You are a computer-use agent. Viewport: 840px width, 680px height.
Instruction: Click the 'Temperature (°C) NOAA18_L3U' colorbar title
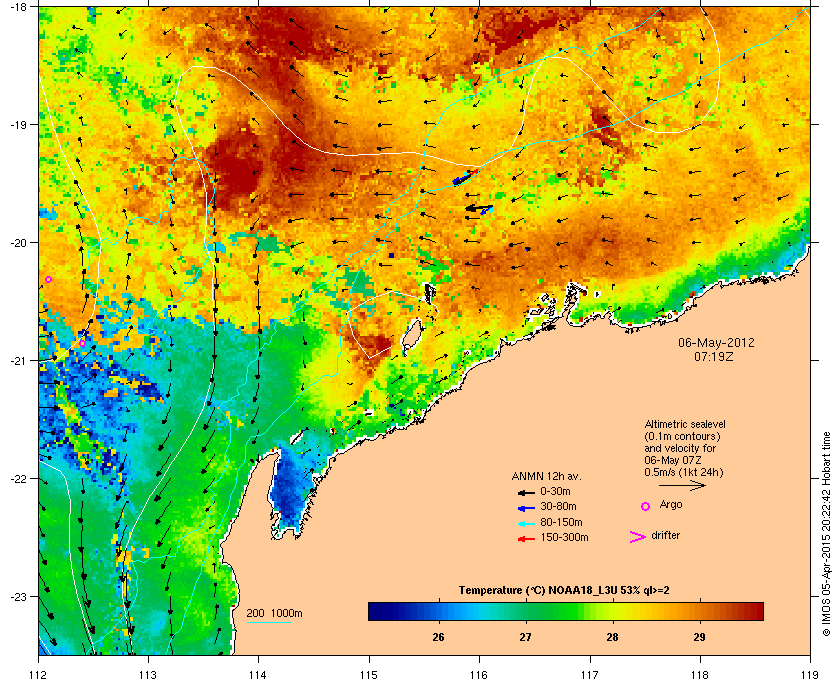click(x=537, y=591)
